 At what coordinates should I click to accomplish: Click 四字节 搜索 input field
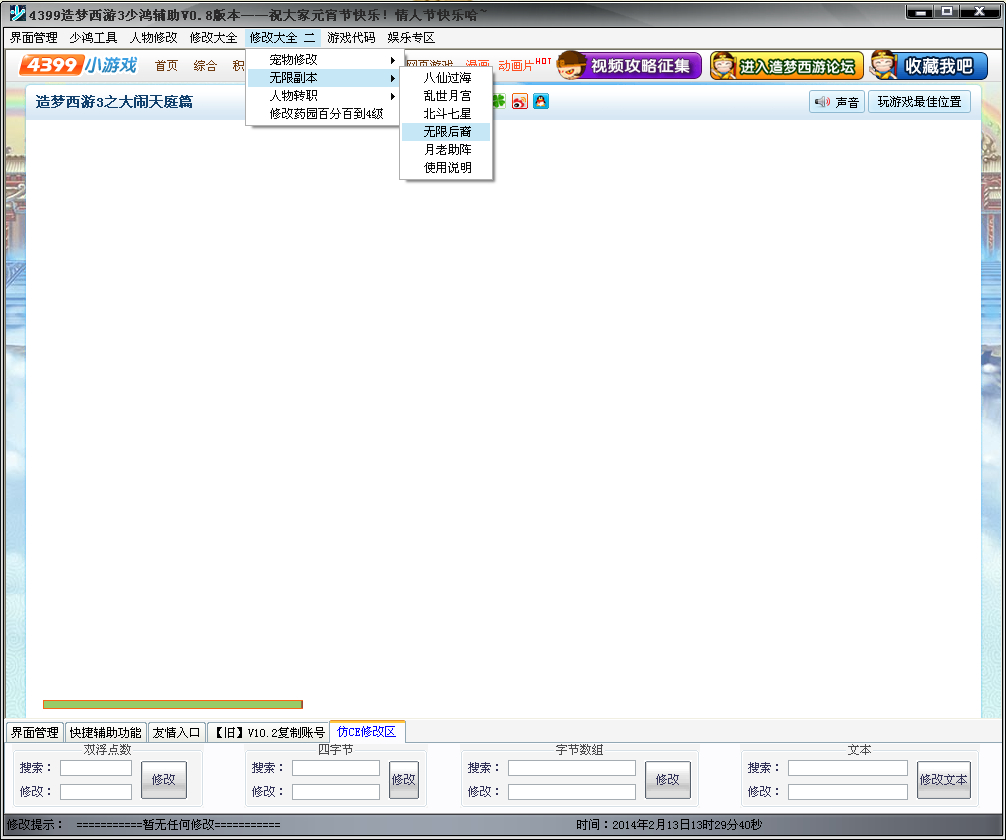(336, 767)
